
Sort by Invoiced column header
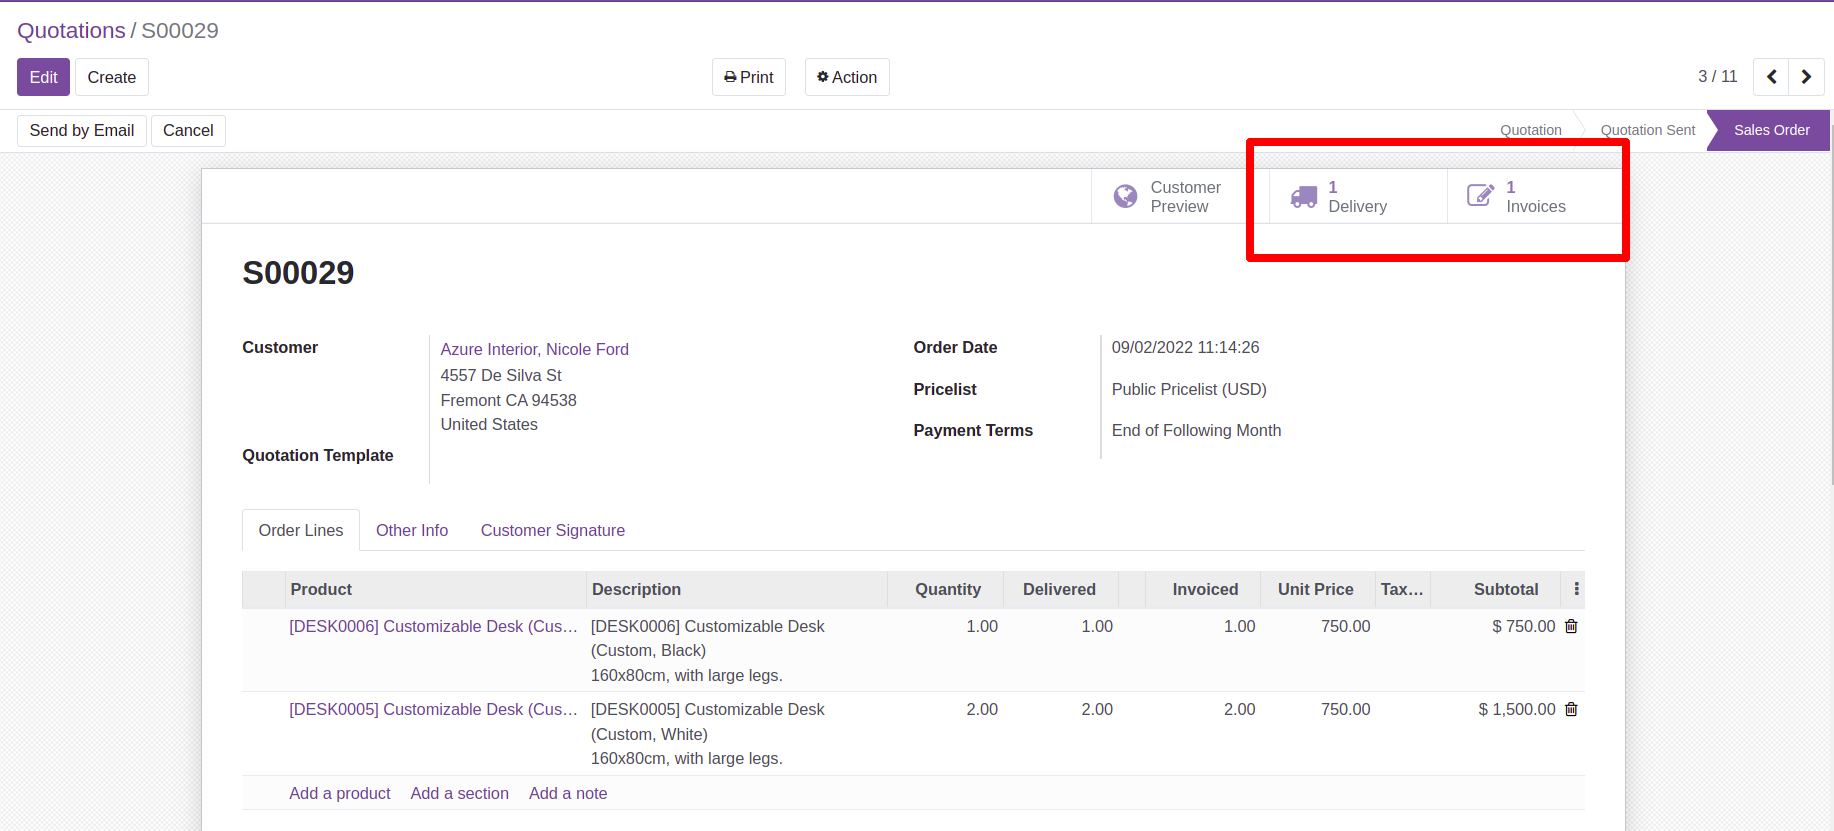pos(1204,589)
